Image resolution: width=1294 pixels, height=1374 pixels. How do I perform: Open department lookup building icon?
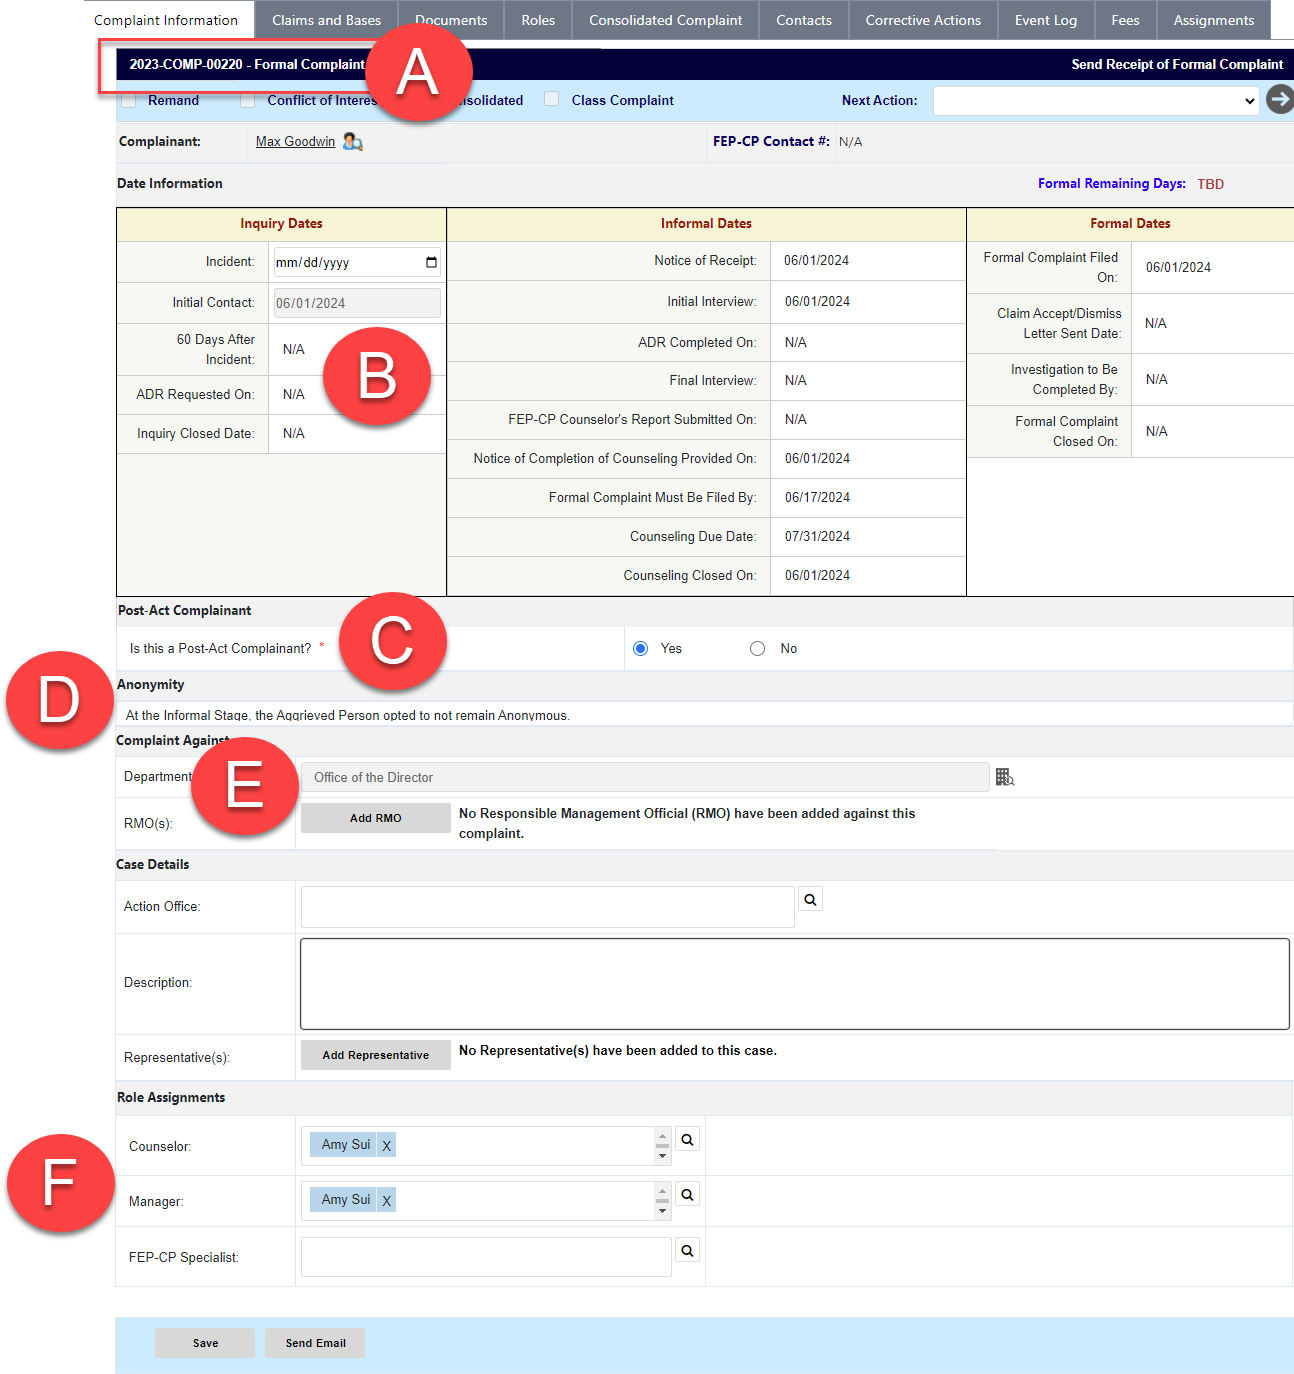point(1005,777)
